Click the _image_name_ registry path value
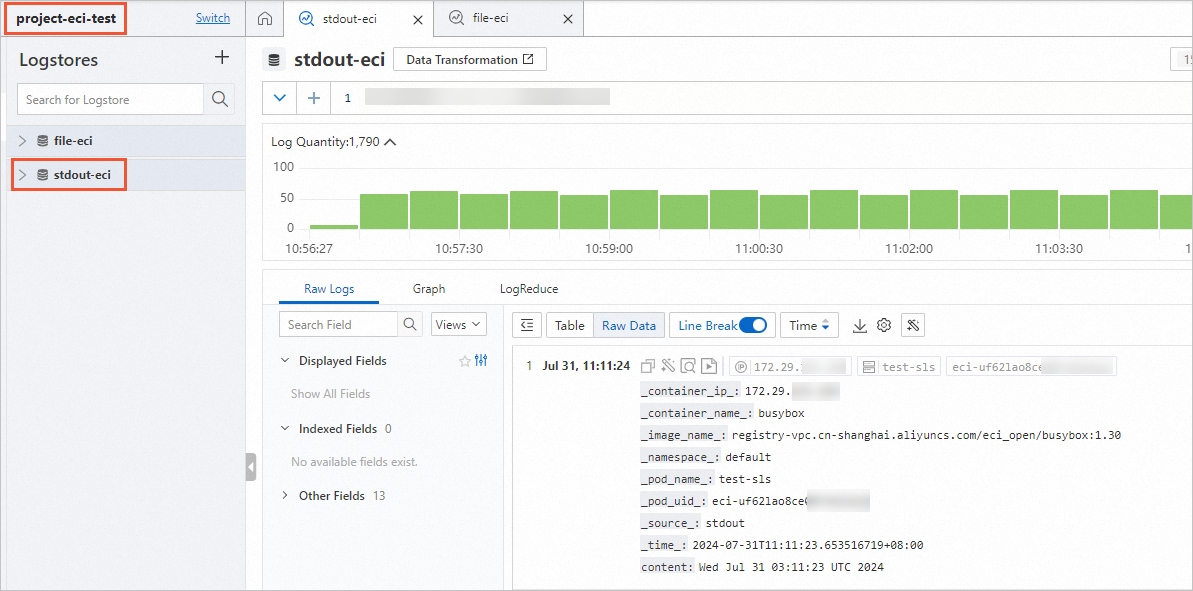The height and width of the screenshot is (591, 1193). click(926, 435)
